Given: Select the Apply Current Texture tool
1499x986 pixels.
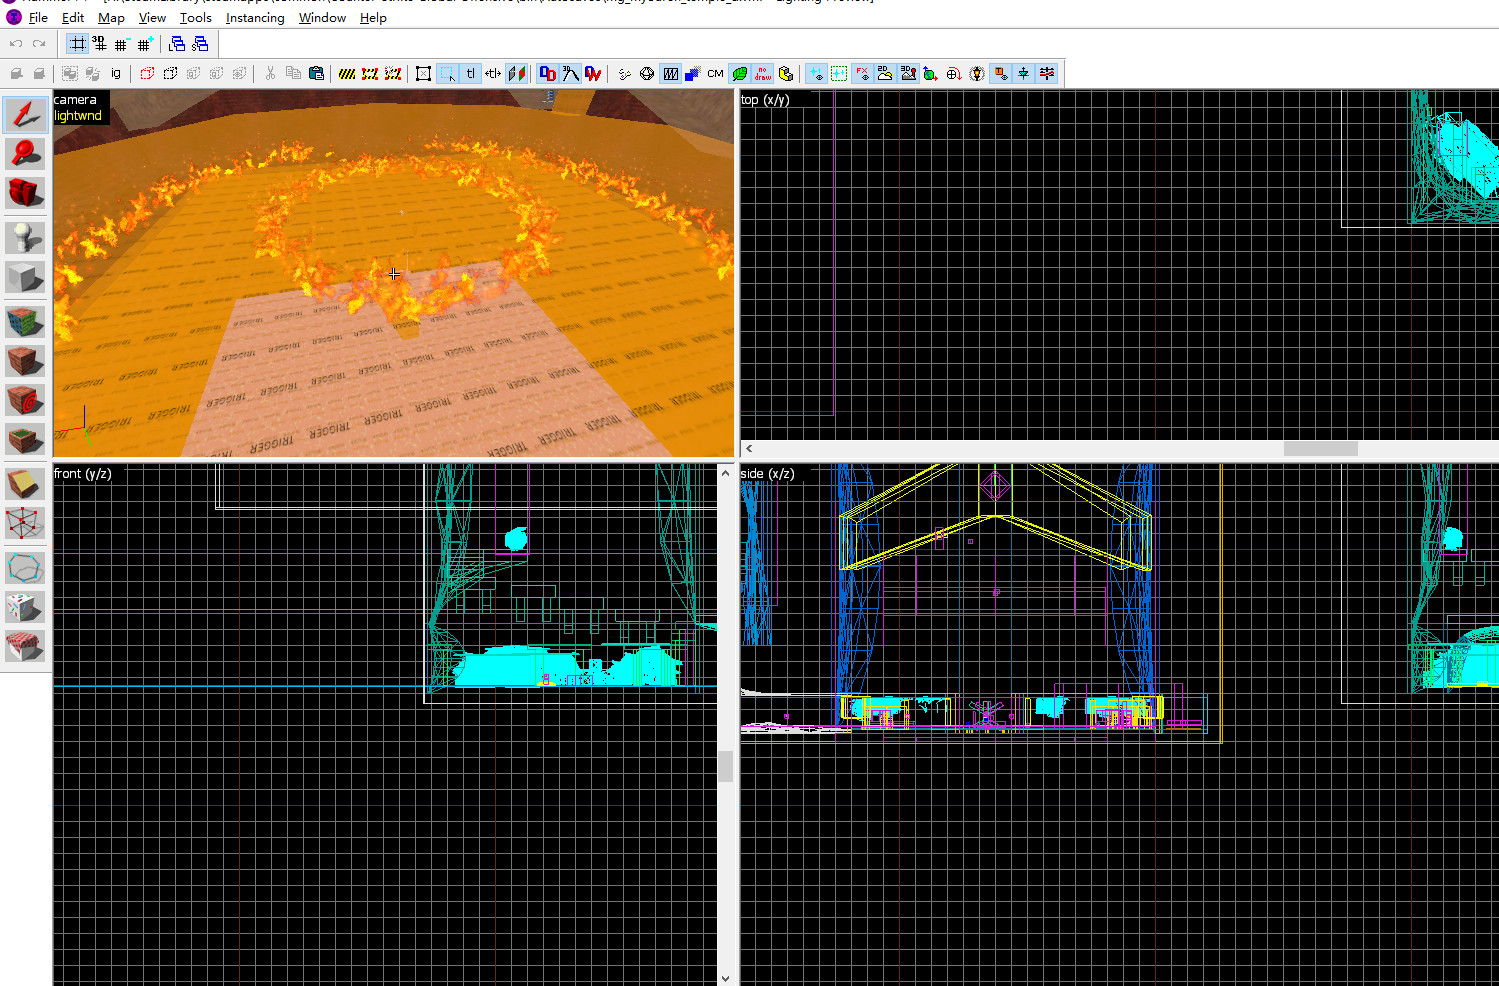Looking at the screenshot, I should (25, 360).
